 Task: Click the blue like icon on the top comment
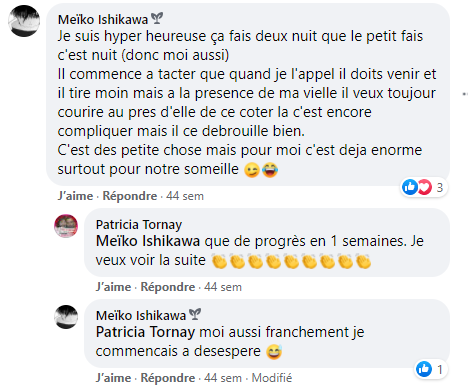(x=410, y=187)
